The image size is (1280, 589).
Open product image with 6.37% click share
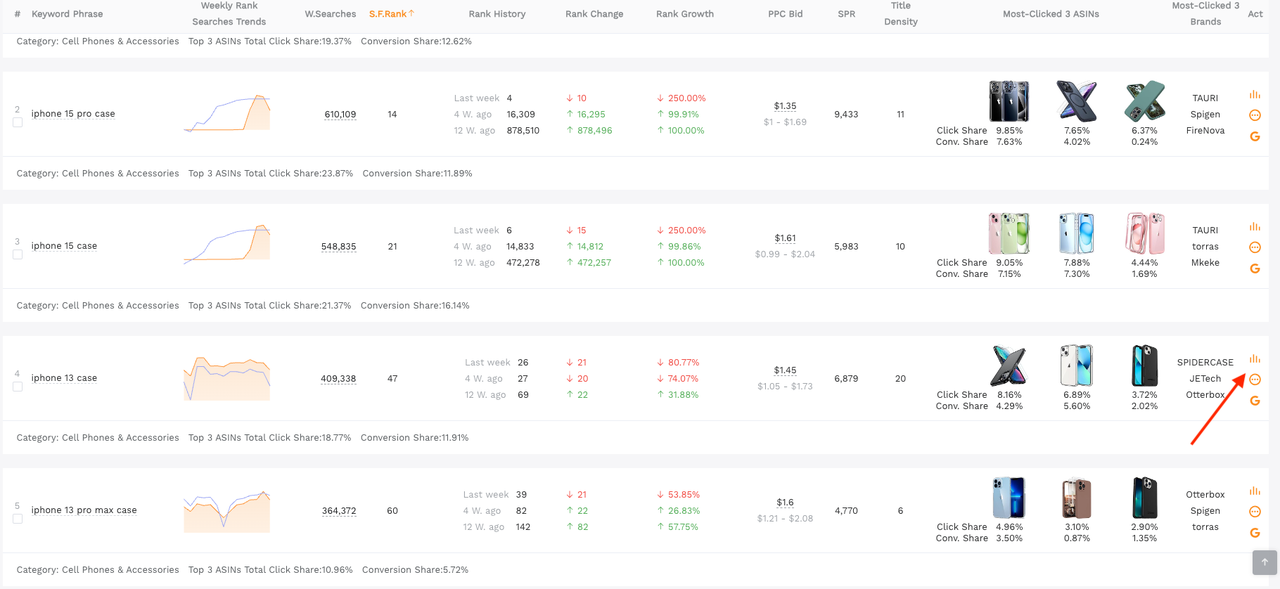point(1145,102)
